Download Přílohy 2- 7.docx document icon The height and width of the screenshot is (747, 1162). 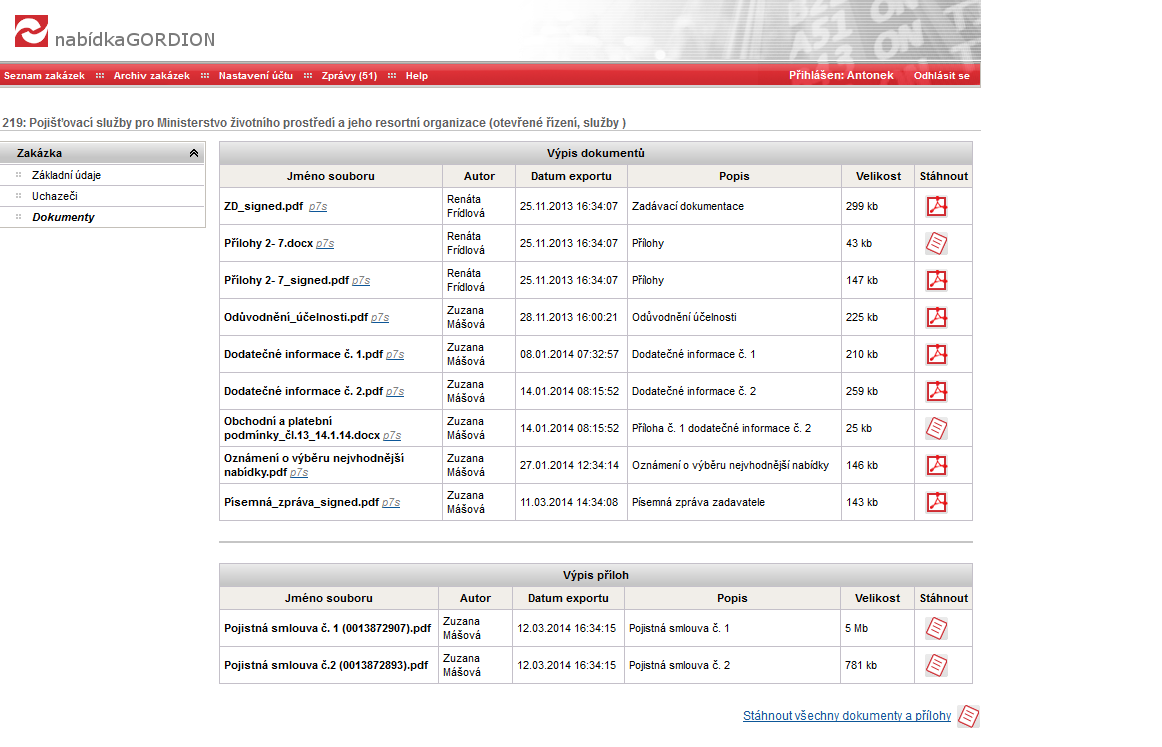tap(936, 243)
